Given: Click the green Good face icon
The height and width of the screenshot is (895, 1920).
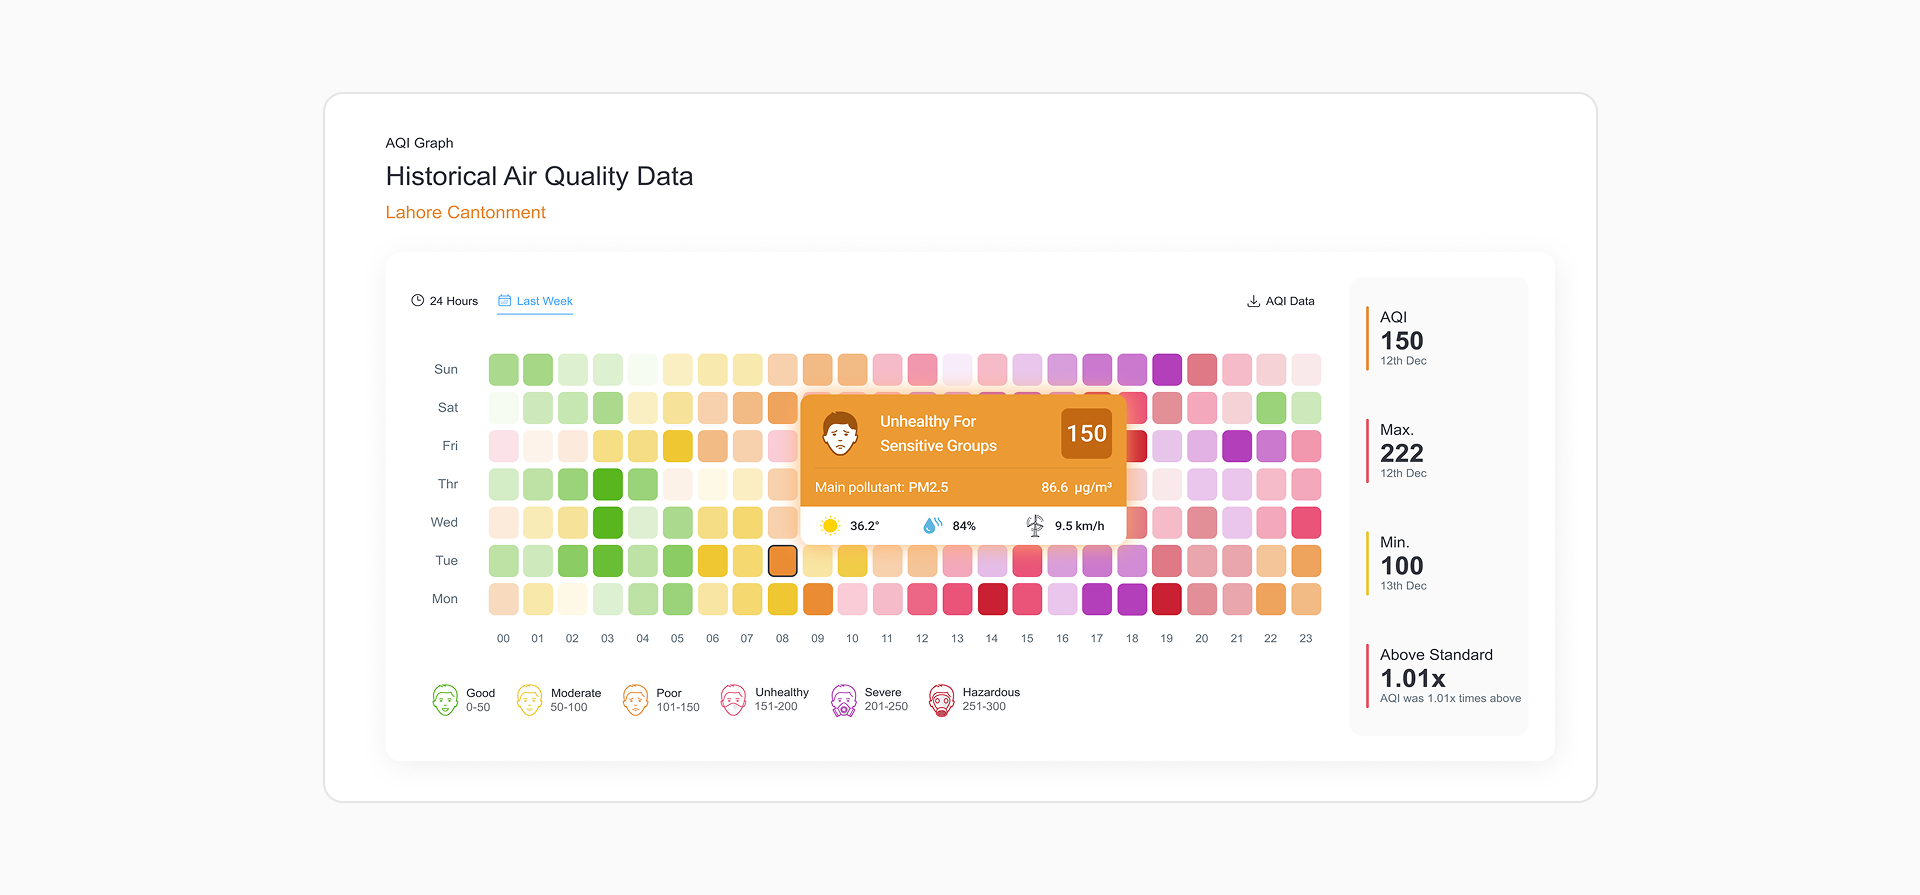Looking at the screenshot, I should [x=445, y=700].
